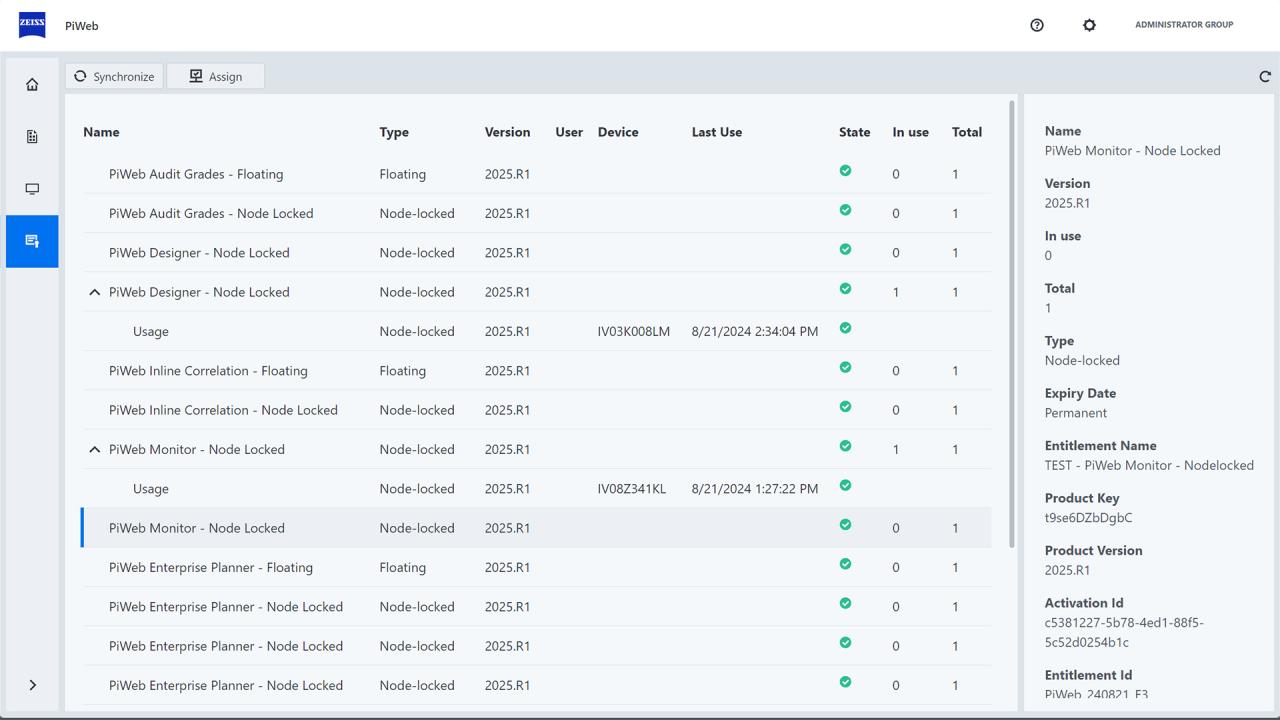Collapse the expanded PiWeb Monitor - Node Locked row
This screenshot has height=720, width=1280.
95,449
